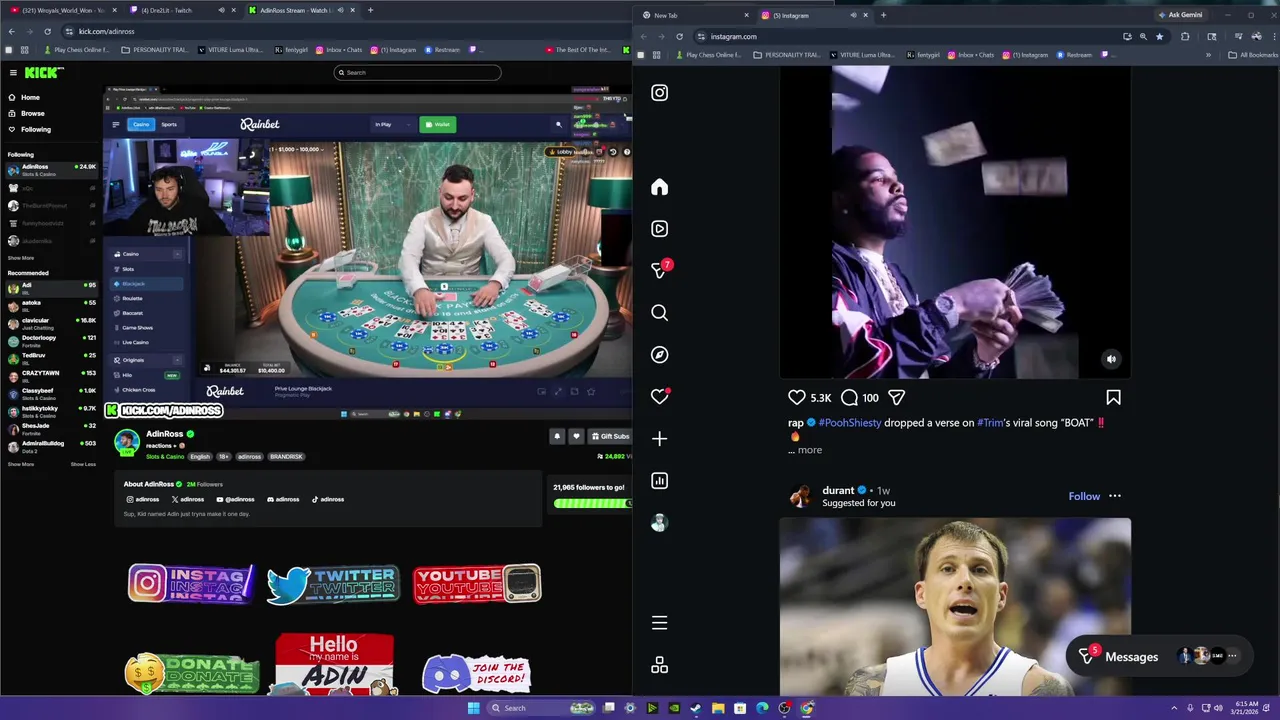Click Join the Discord banner
This screenshot has height=720, width=1280.
click(477, 673)
